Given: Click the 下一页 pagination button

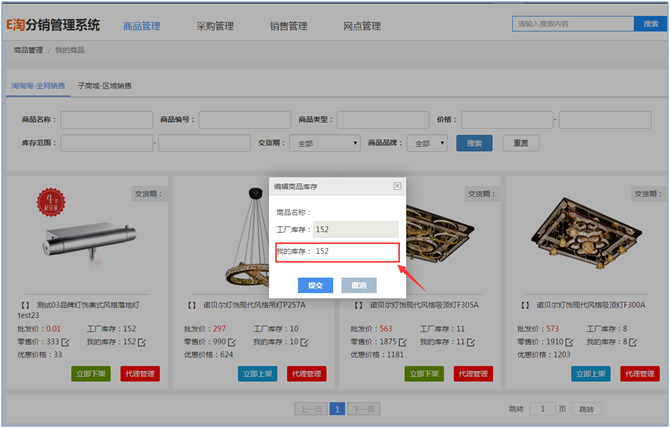Looking at the screenshot, I should (364, 409).
